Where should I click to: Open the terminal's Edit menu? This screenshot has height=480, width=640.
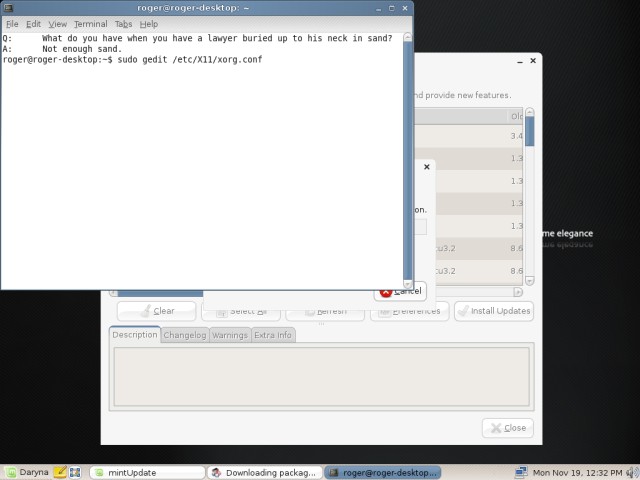click(33, 24)
